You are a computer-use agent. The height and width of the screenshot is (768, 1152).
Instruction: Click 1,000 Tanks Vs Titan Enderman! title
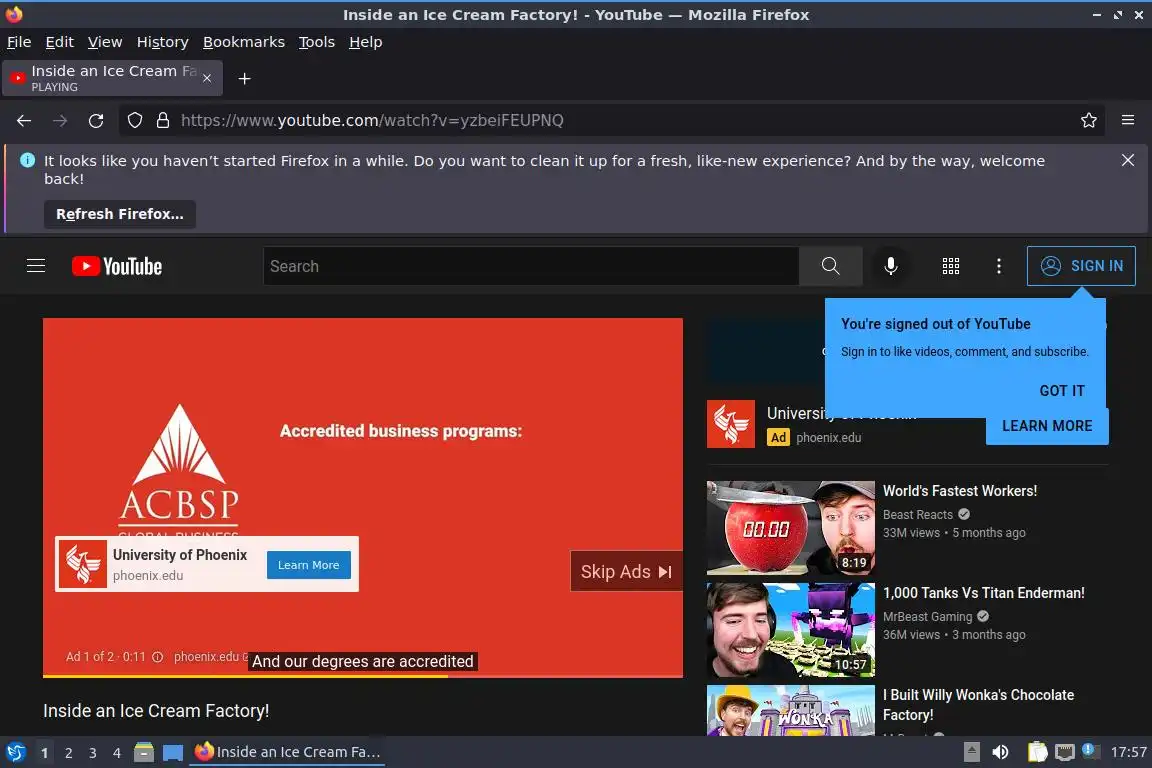click(984, 593)
